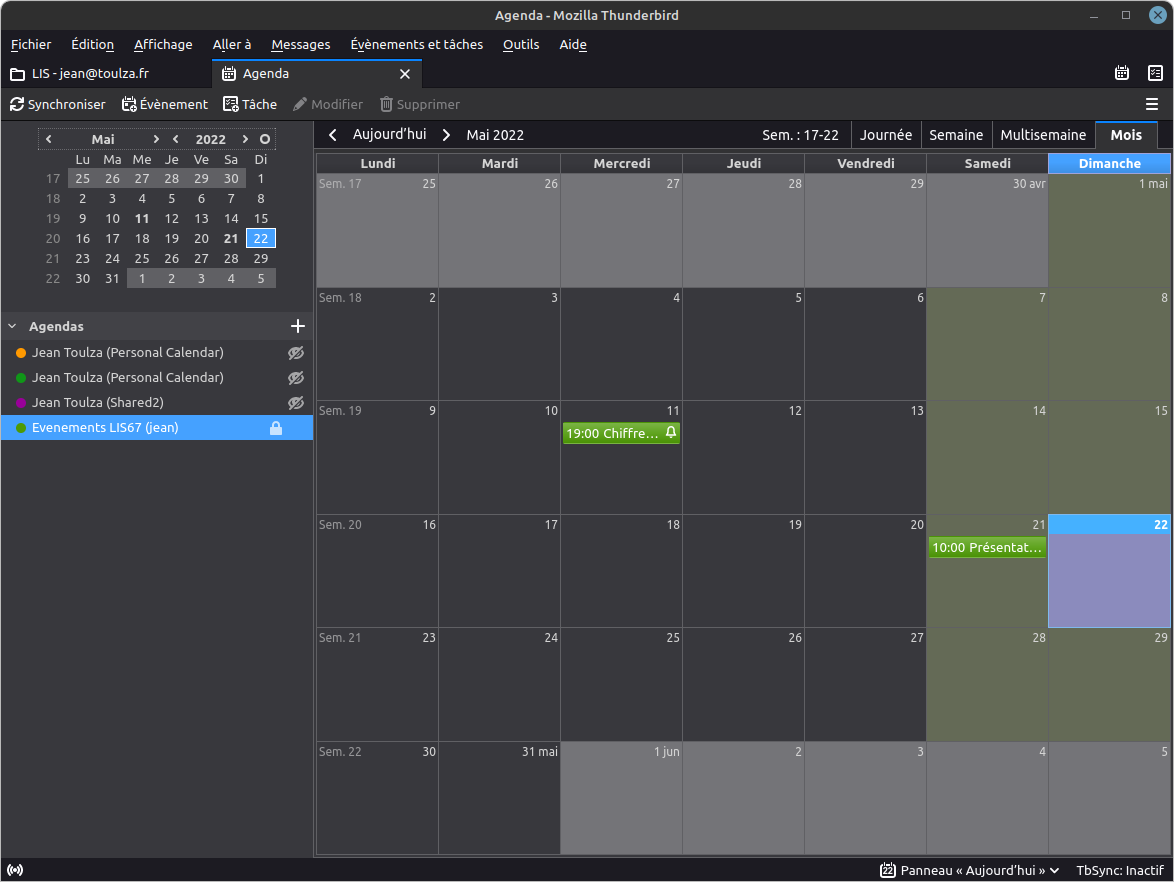Click the TbSync: Inactif status
This screenshot has width=1174, height=882.
pos(1119,870)
